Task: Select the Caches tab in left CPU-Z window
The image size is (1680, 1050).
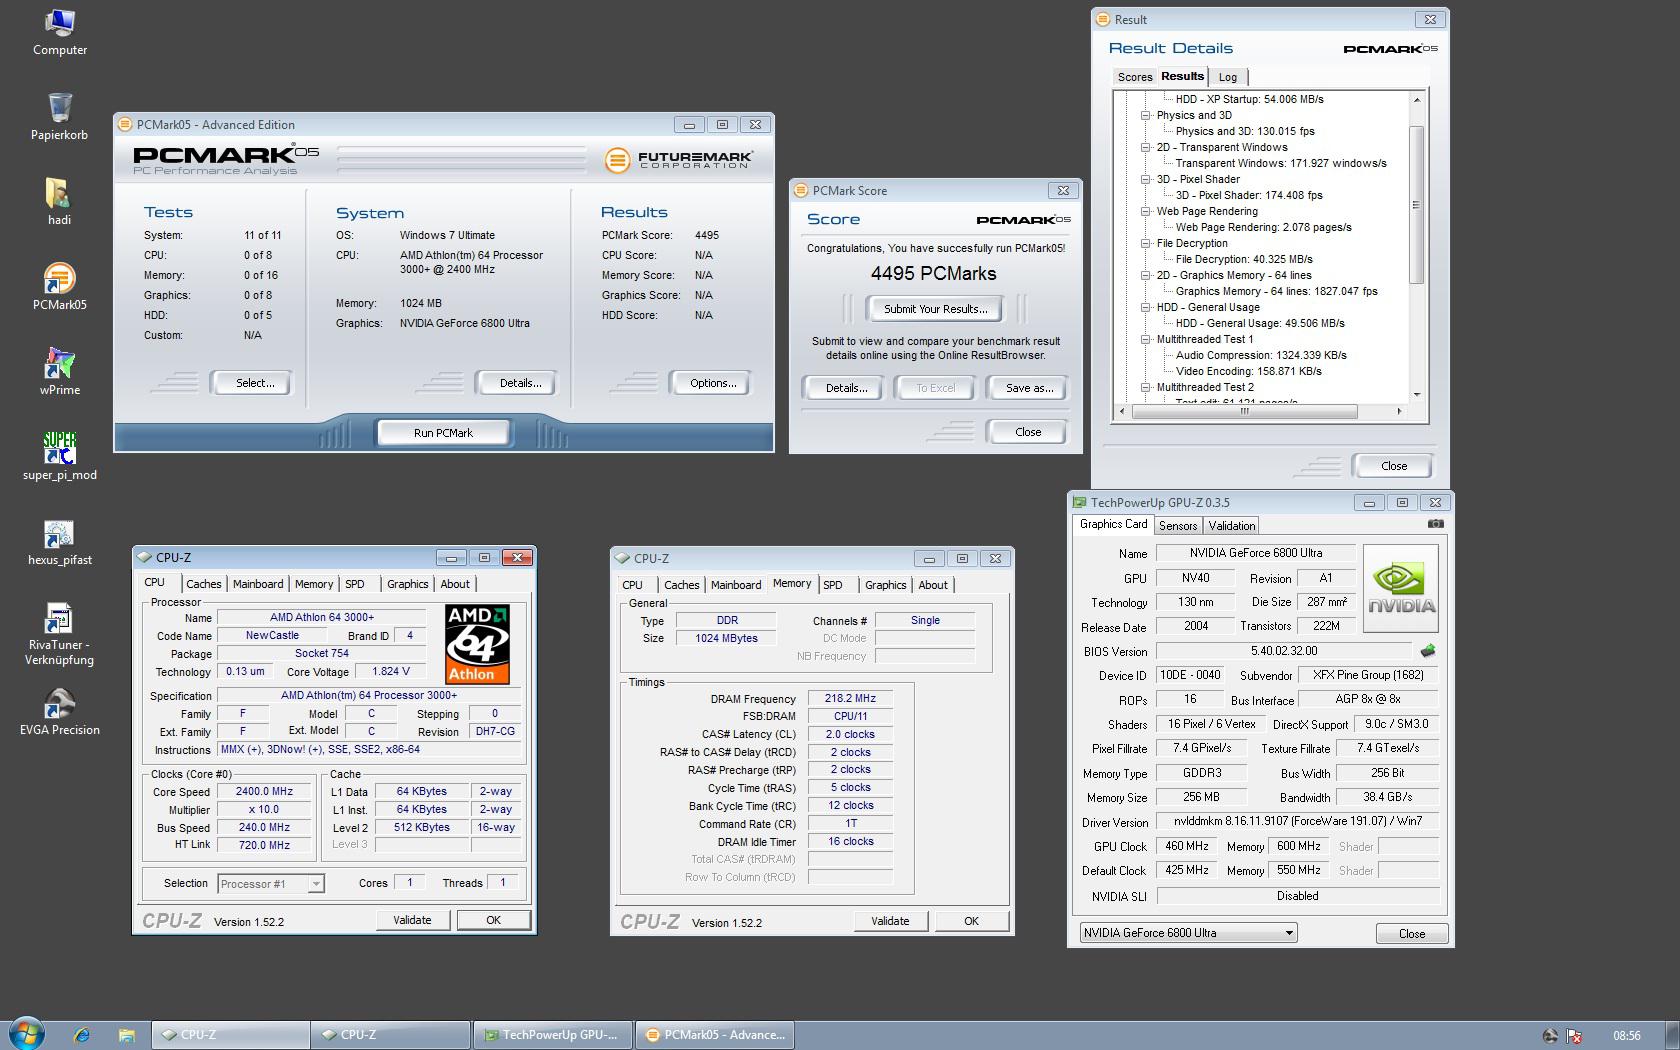Action: point(204,584)
